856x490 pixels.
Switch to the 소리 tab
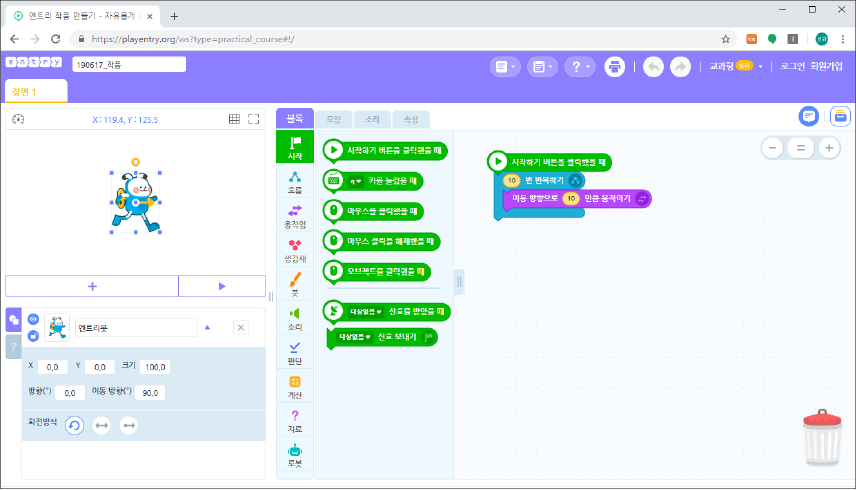(x=372, y=119)
